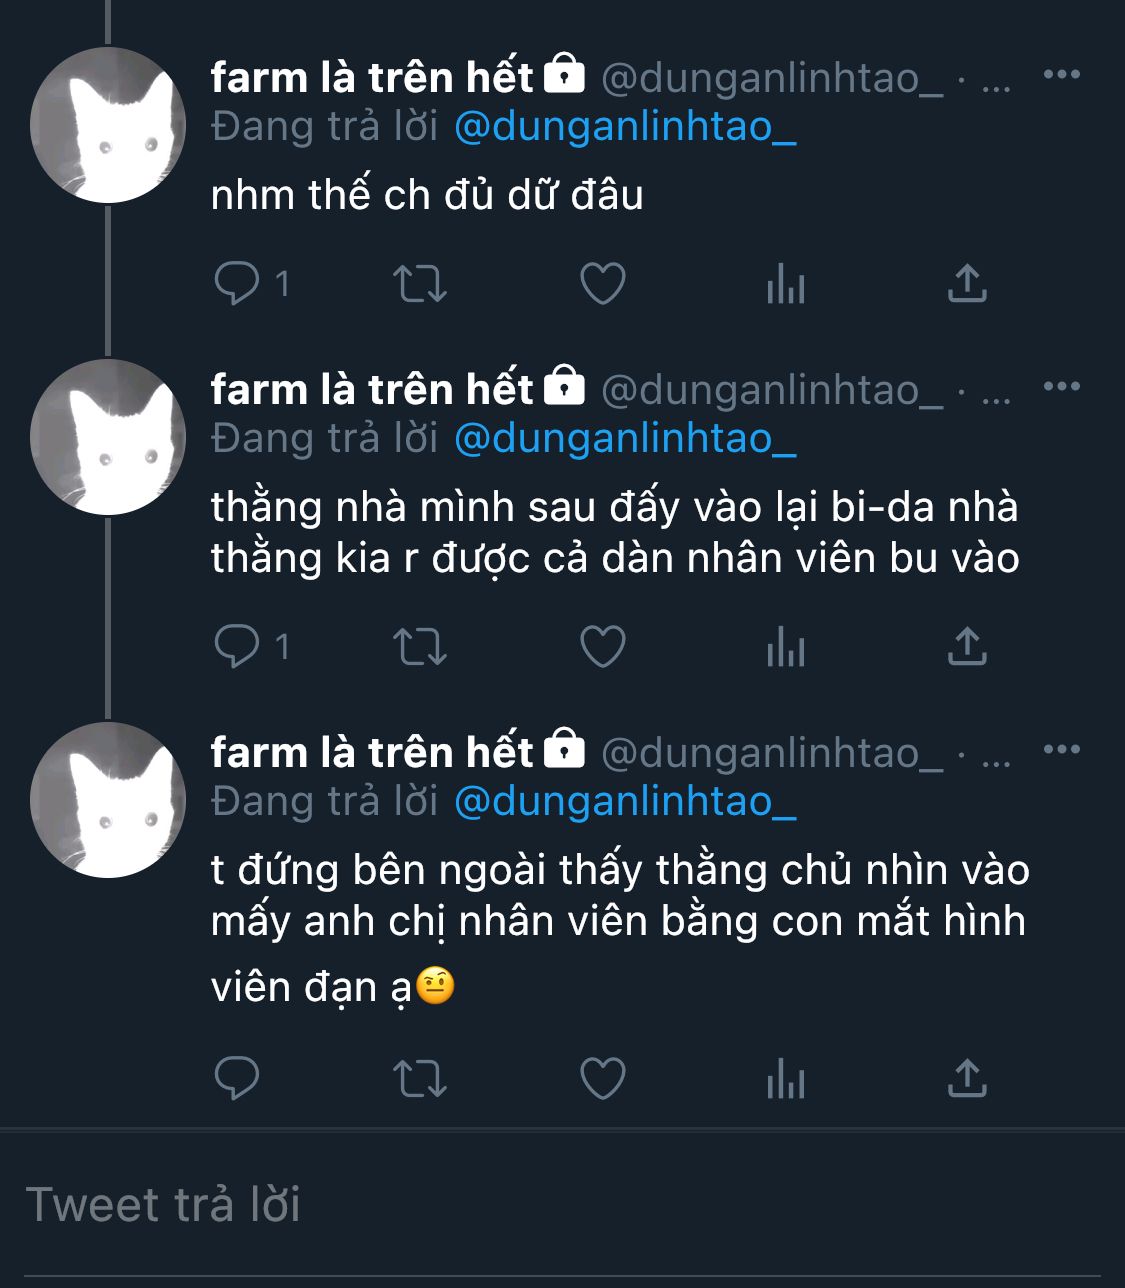The width and height of the screenshot is (1125, 1288).
Task: Open more options for the second tweet
Action: (1061, 387)
